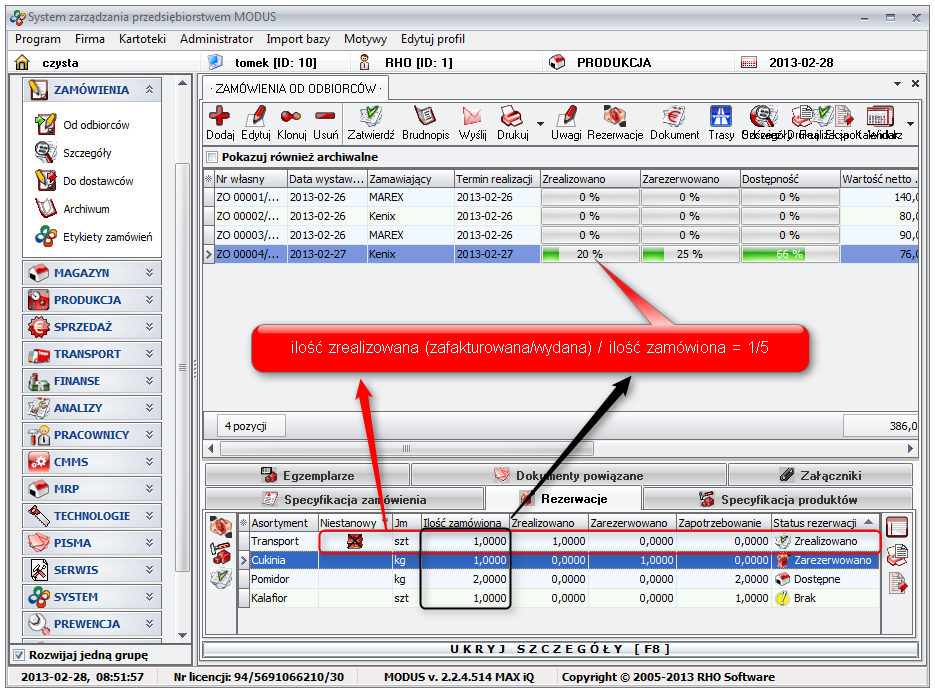Click the Klonuj toolbar icon
The width and height of the screenshot is (935, 693).
(292, 118)
